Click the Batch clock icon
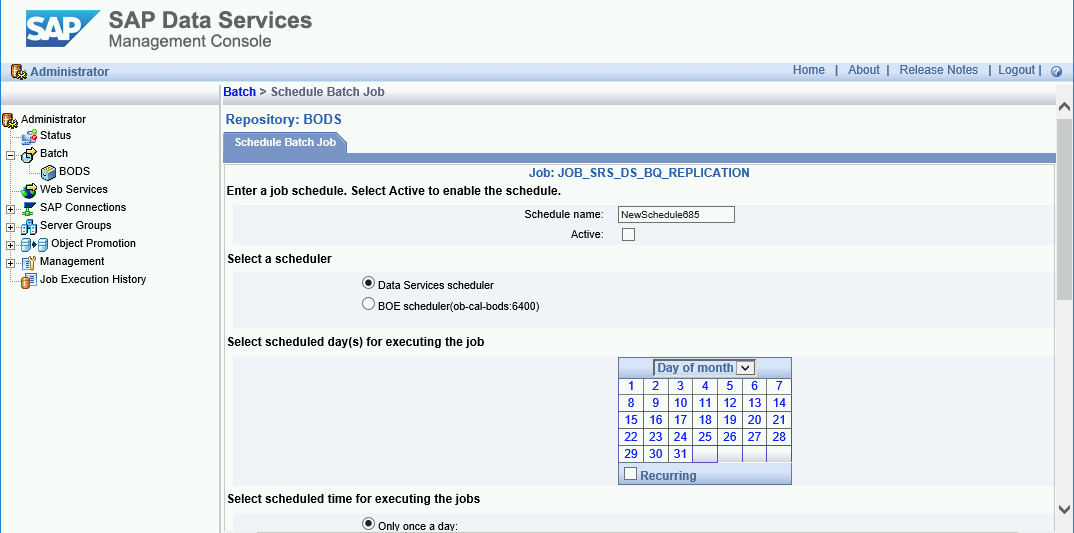 click(29, 154)
